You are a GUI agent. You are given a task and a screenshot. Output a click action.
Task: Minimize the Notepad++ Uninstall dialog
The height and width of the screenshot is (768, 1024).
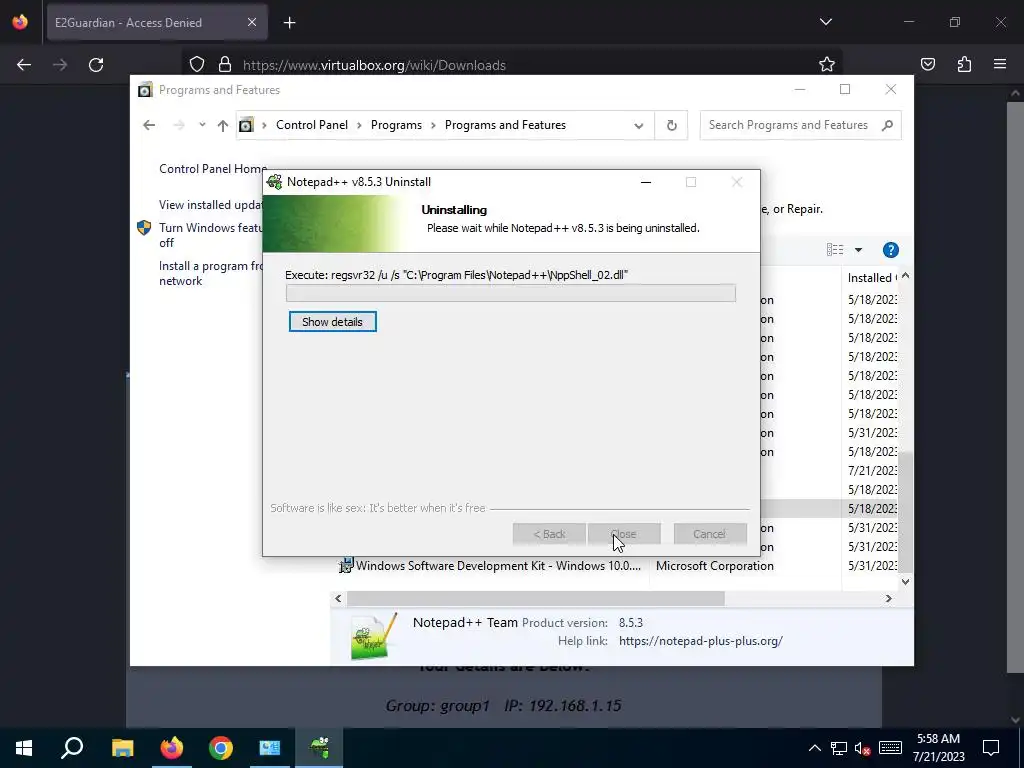(646, 182)
